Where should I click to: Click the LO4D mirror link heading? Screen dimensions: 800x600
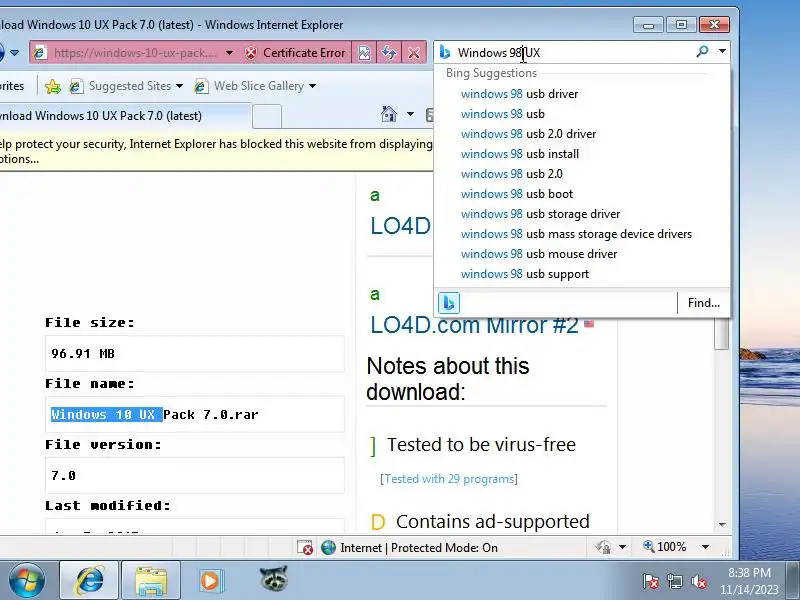click(x=401, y=226)
